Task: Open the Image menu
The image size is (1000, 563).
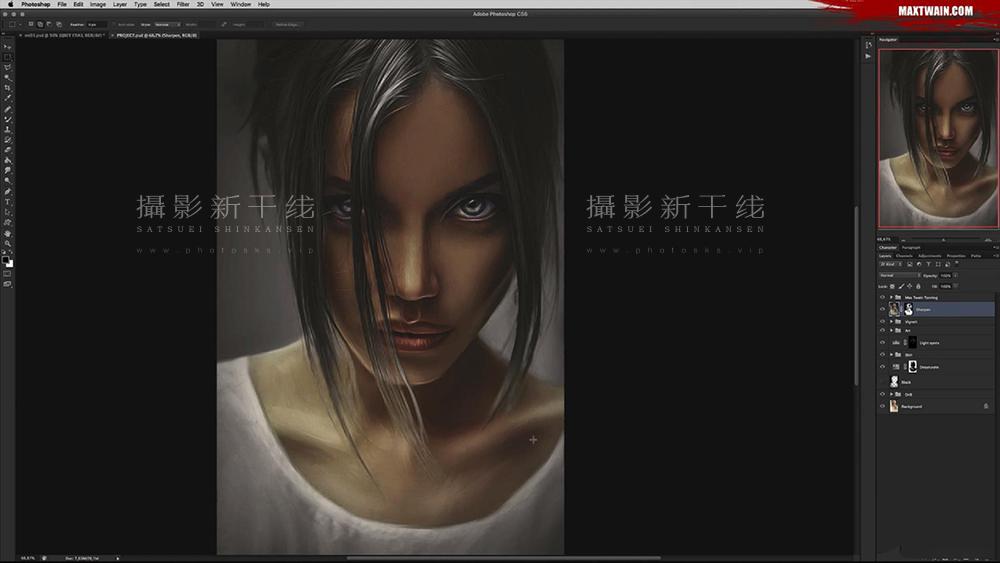Action: coord(98,4)
